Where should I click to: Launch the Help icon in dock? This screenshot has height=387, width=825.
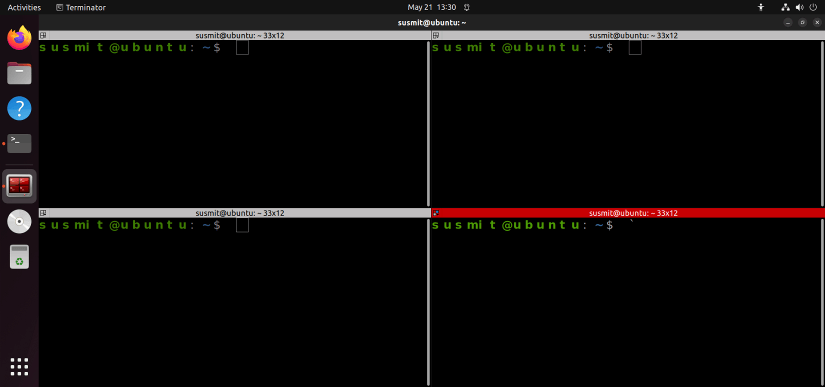pos(19,108)
